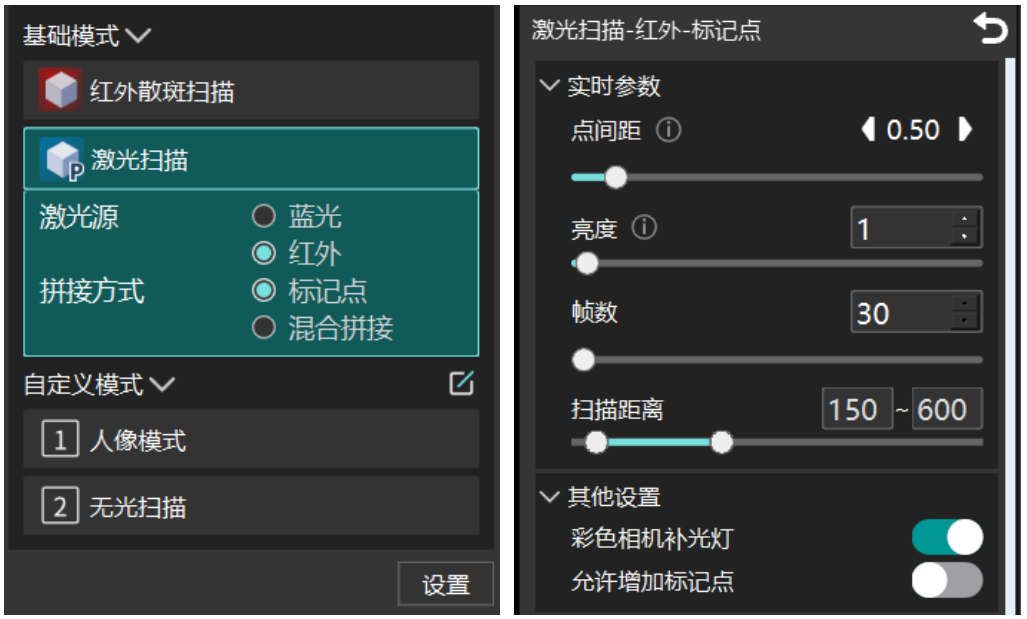Screen dimensions: 1027x619
Task: Click the 亮度 slider handle
Action: click(587, 263)
